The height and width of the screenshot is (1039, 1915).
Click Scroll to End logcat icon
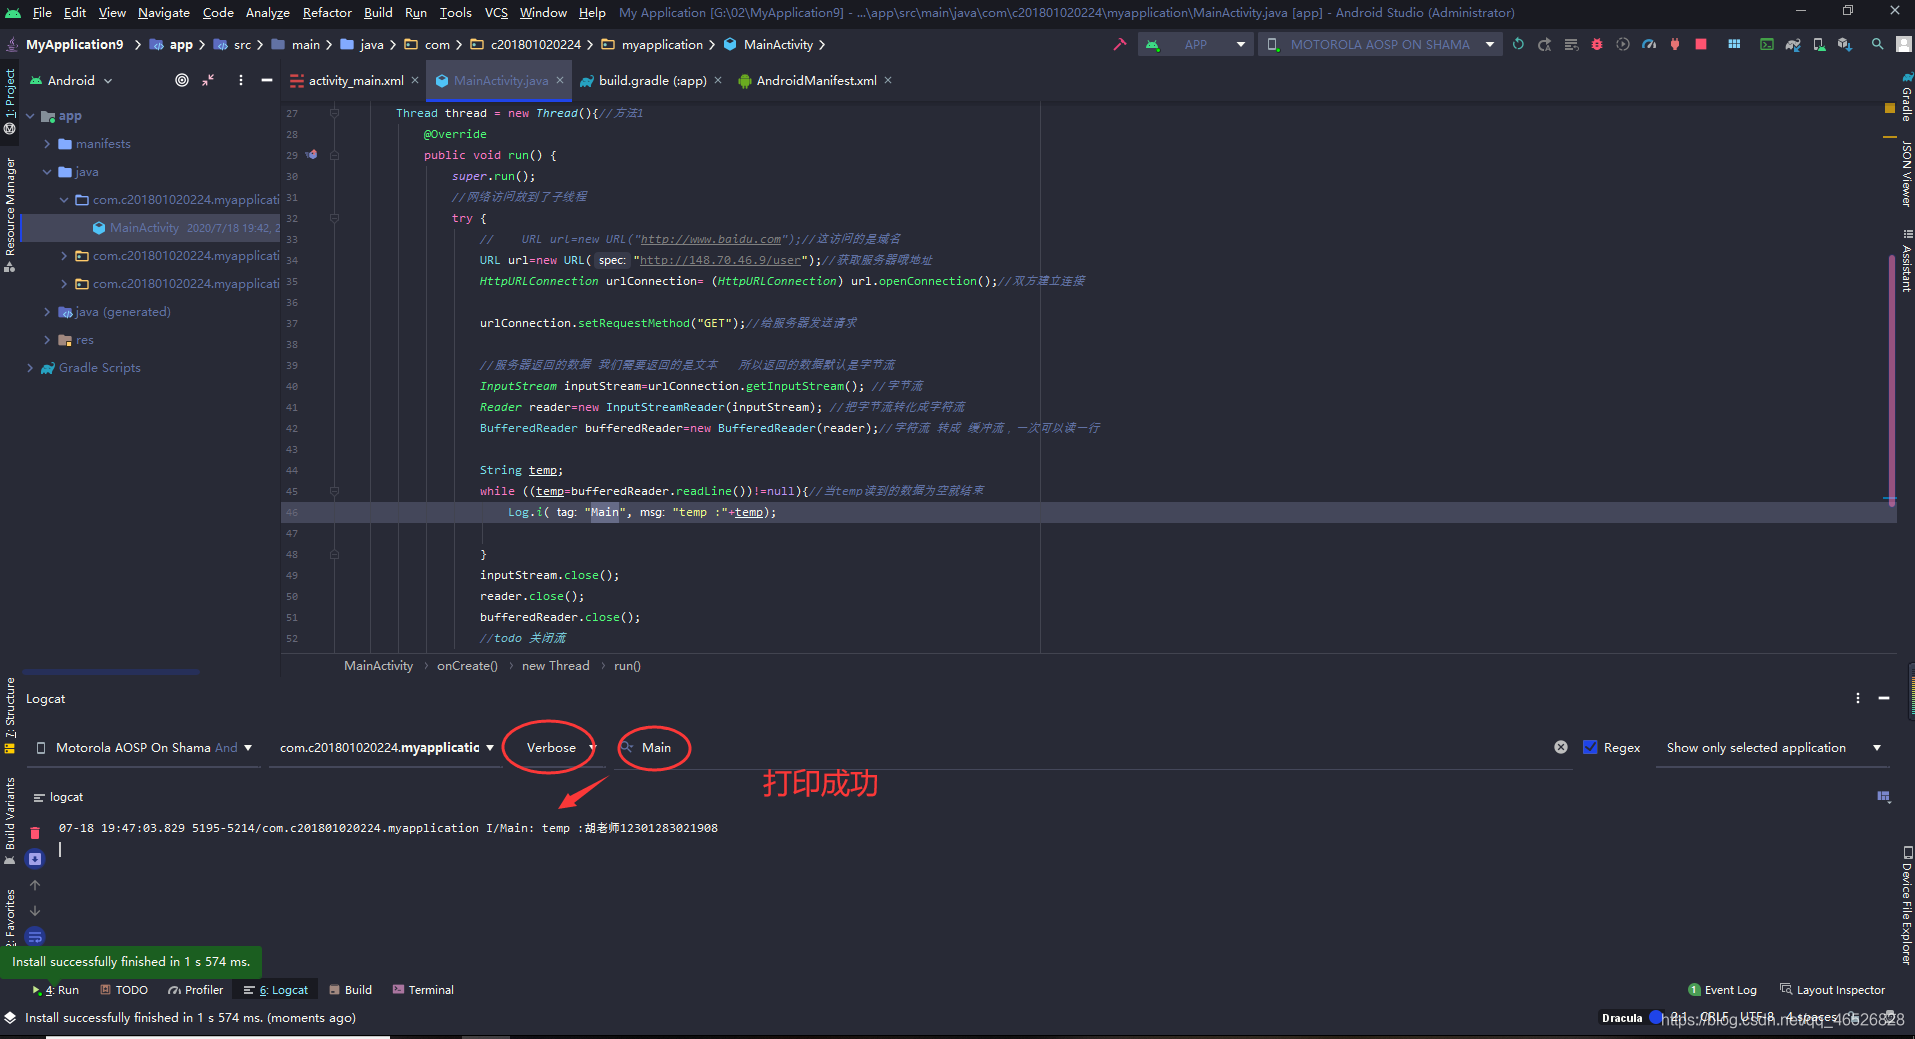(35, 859)
